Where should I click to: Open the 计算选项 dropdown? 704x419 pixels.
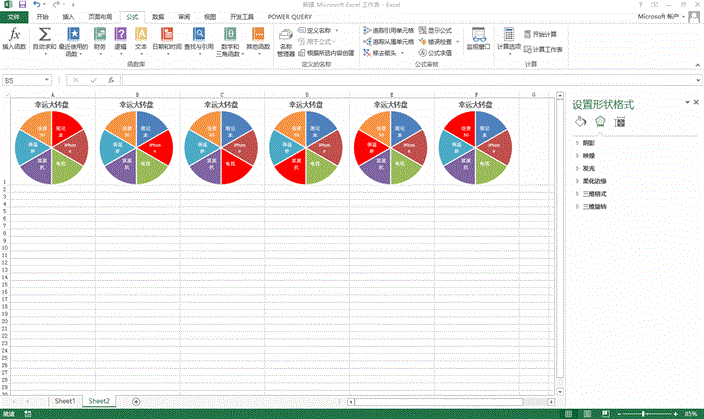(507, 41)
